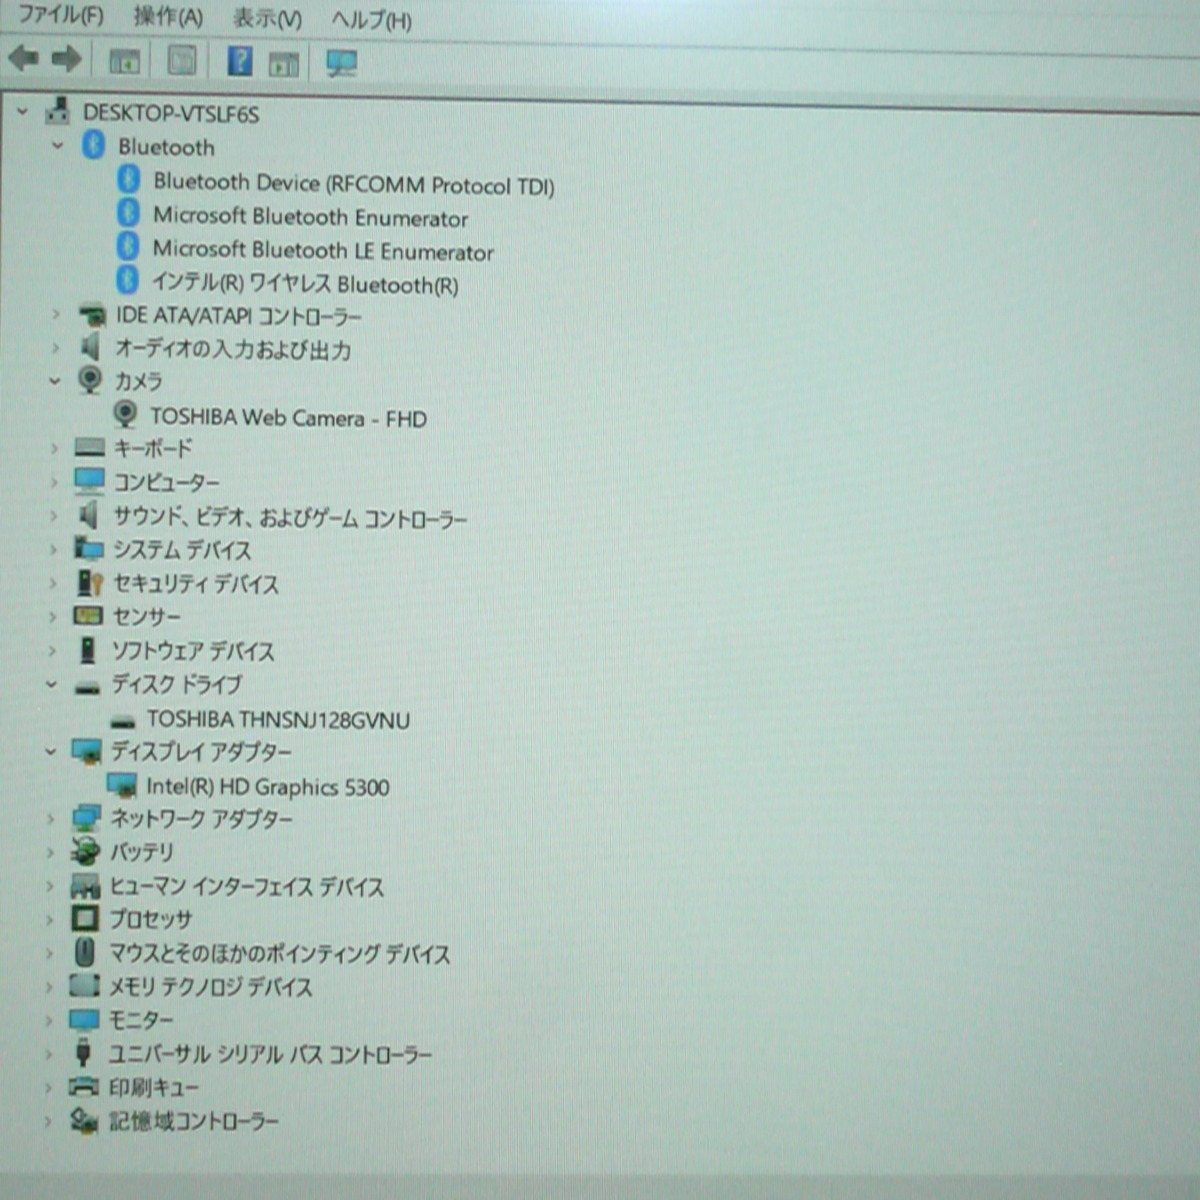The width and height of the screenshot is (1200, 1200).
Task: Collapse the カメラ category
Action: pos(55,381)
